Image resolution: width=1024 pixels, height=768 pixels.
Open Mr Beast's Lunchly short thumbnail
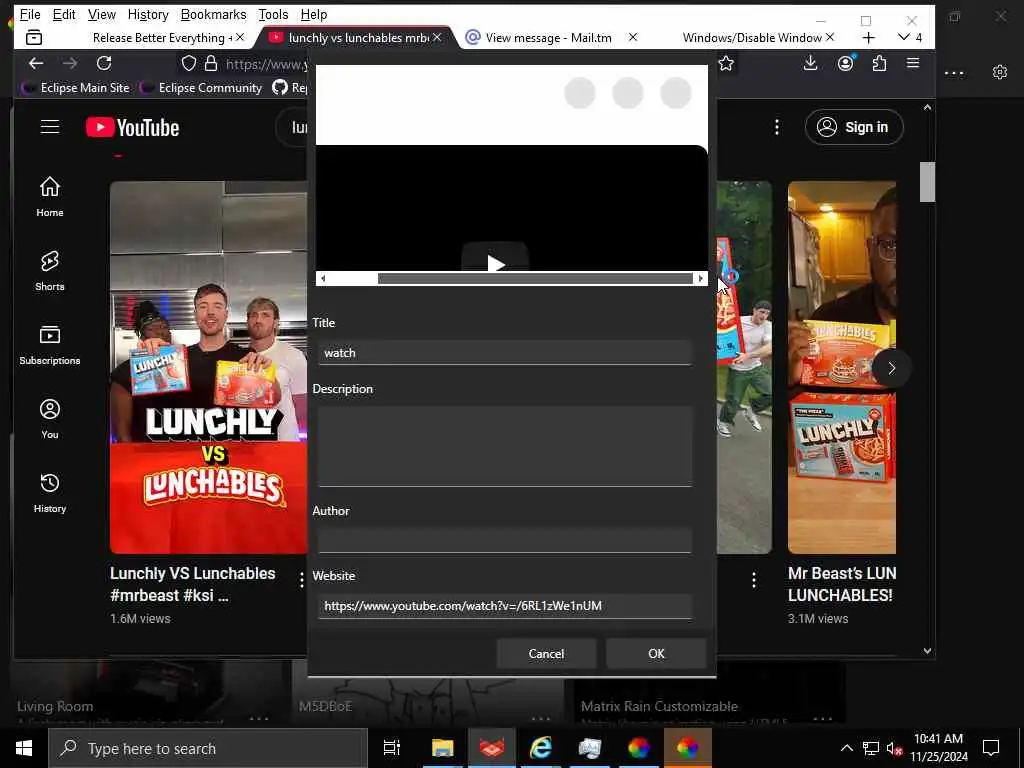841,368
